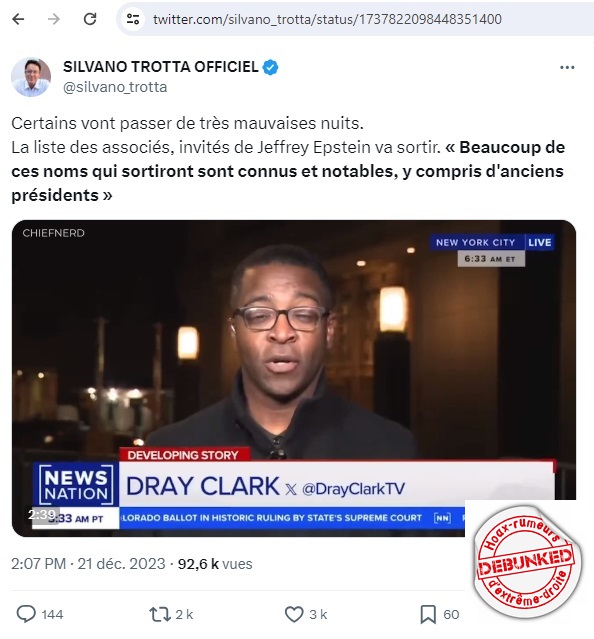594x639 pixels.
Task: Reload the page
Action: click(90, 19)
